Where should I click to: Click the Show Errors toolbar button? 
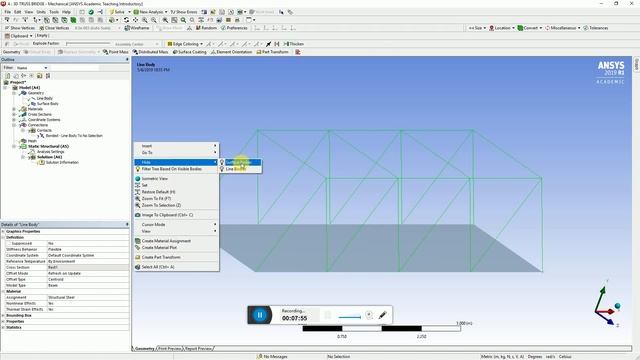(184, 12)
